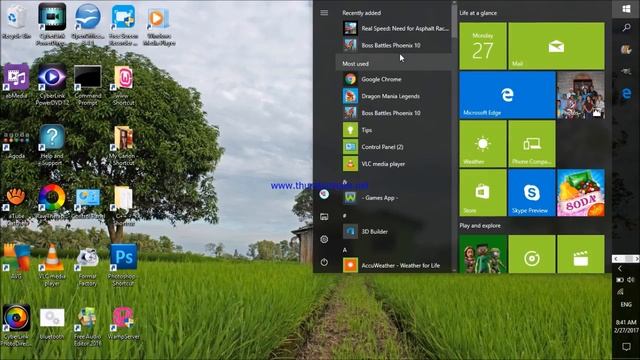Viewport: 640px width, 360px height.
Task: Click the '#' letter header in apps list
Action: pos(345,216)
